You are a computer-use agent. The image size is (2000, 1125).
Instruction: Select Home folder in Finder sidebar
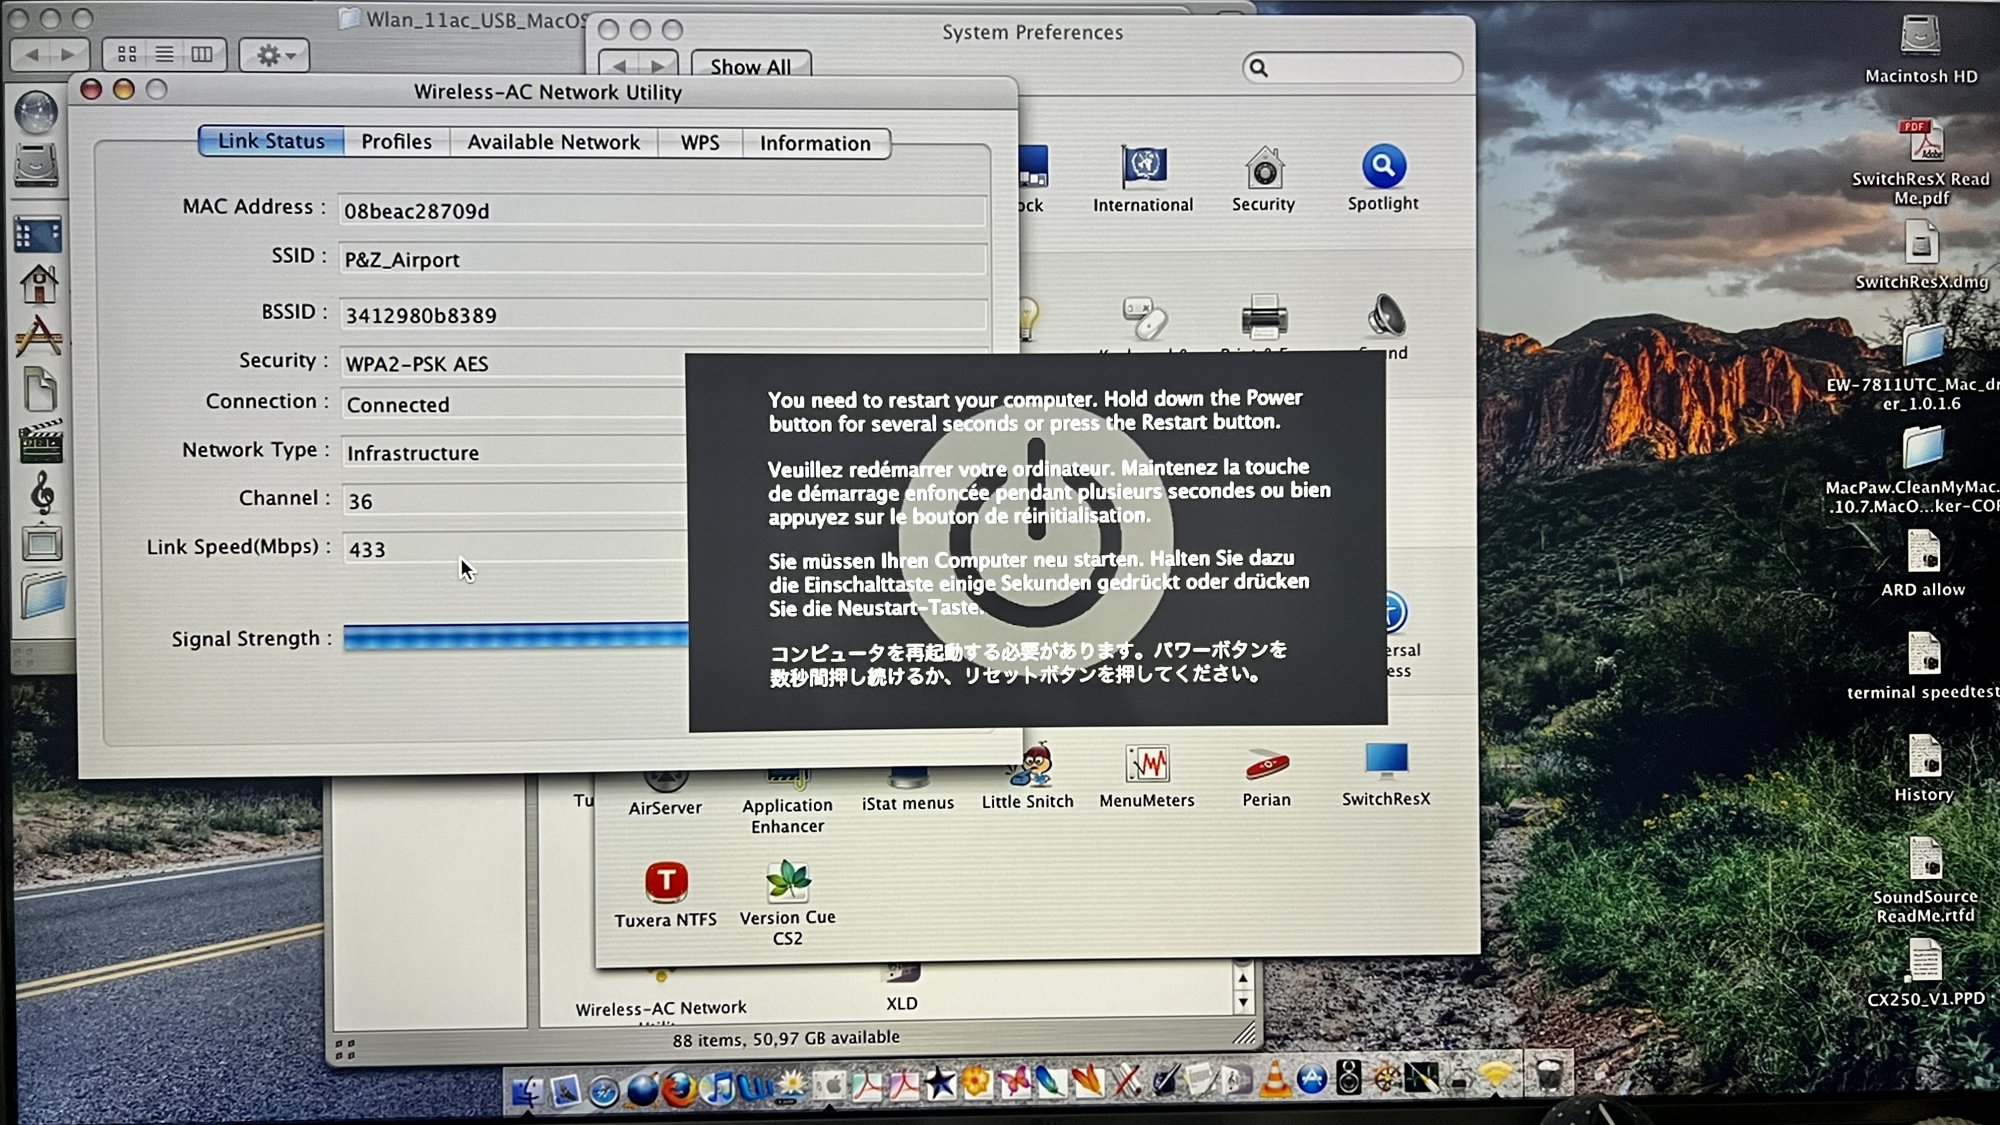coord(39,284)
